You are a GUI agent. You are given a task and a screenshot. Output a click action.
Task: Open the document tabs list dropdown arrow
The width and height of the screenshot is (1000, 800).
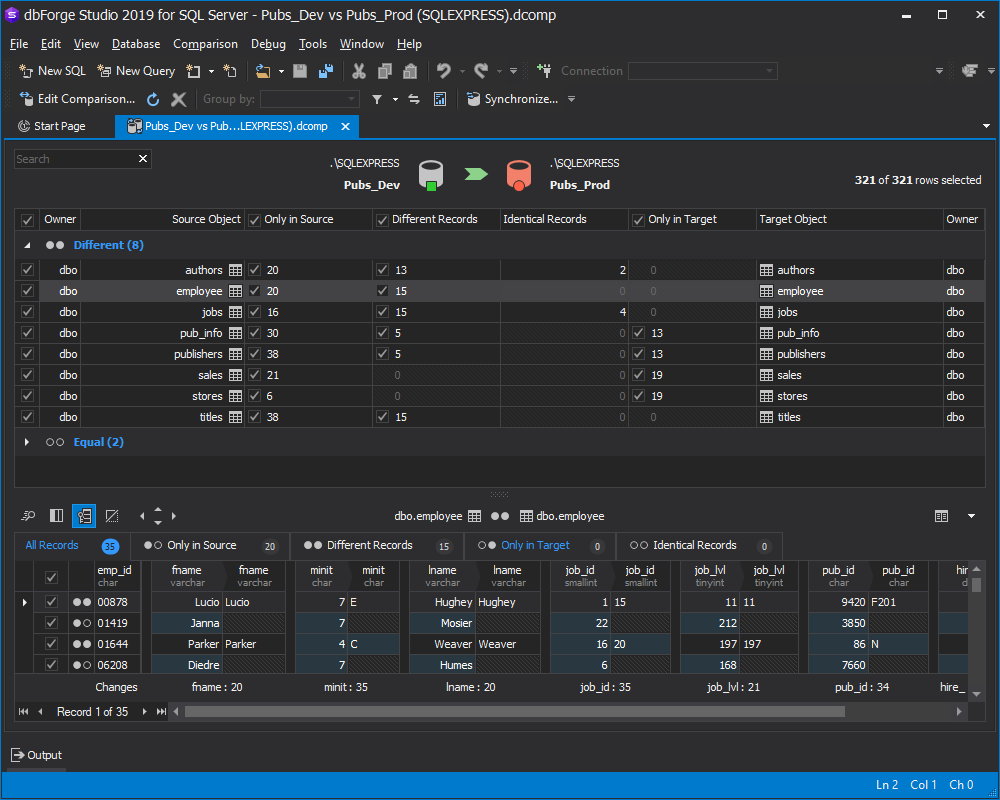(x=987, y=126)
